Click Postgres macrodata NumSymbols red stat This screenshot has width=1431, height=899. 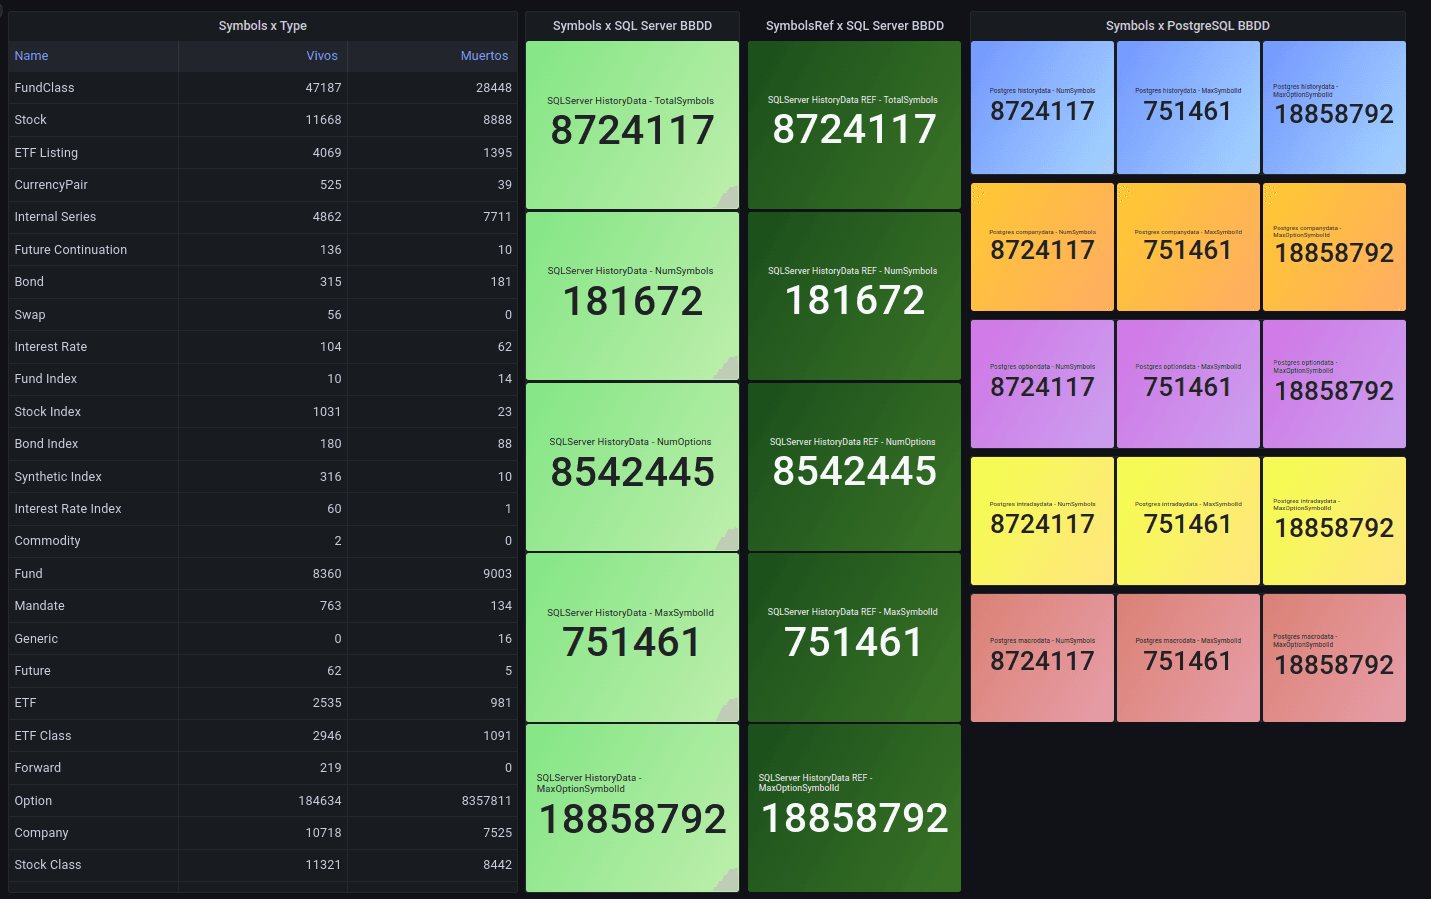coord(1042,658)
